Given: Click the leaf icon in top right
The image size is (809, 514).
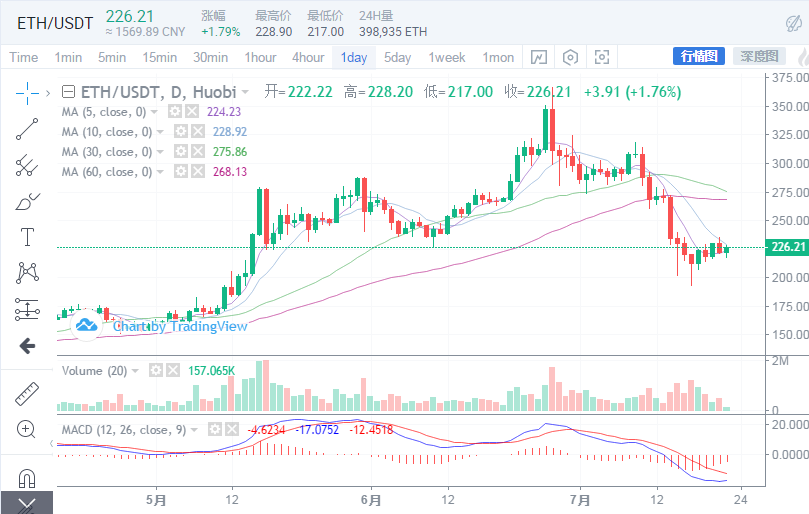Looking at the screenshot, I should pyautogui.click(x=794, y=23).
